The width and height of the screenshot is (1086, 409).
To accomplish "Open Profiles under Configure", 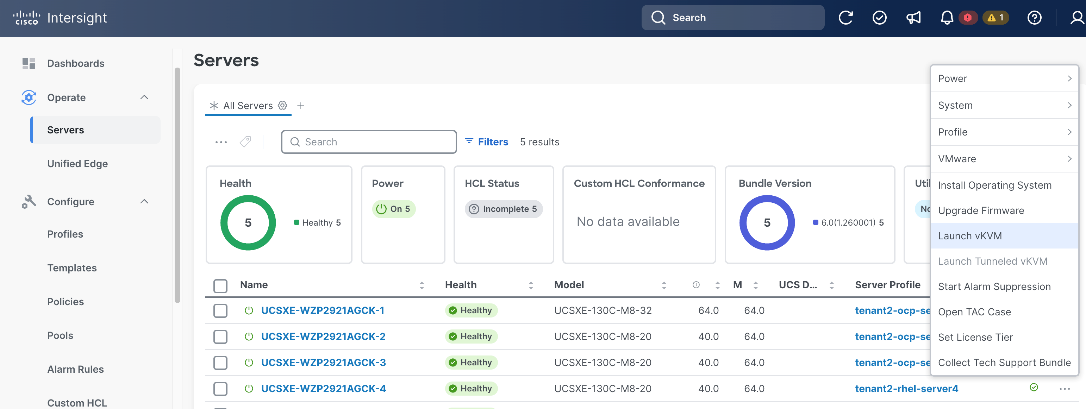I will 65,235.
